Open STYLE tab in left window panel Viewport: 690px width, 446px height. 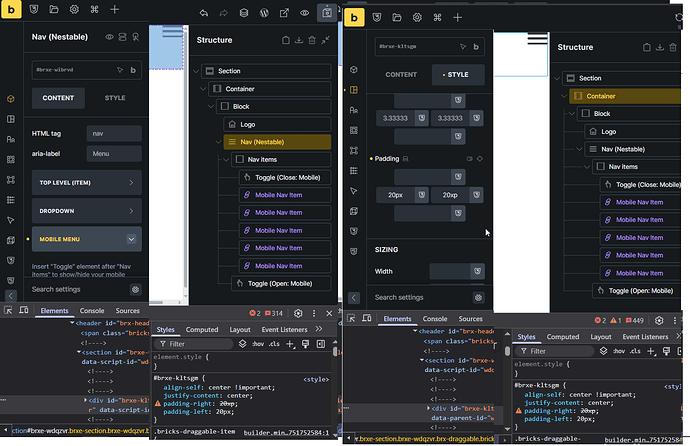[x=115, y=98]
